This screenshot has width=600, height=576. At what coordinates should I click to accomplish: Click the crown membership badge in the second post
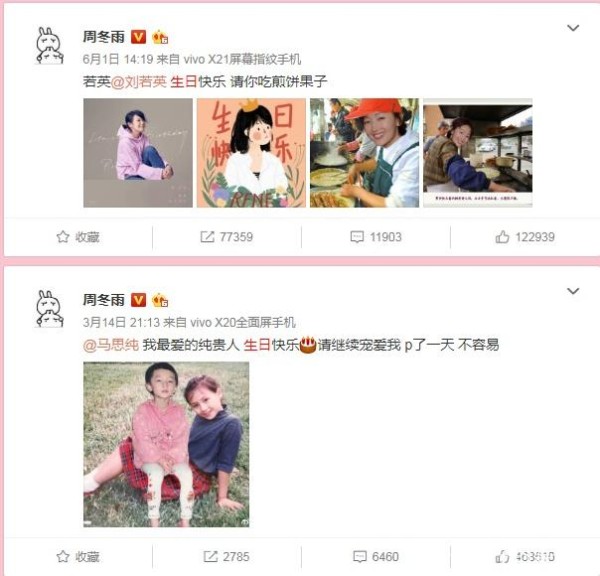coord(160,300)
